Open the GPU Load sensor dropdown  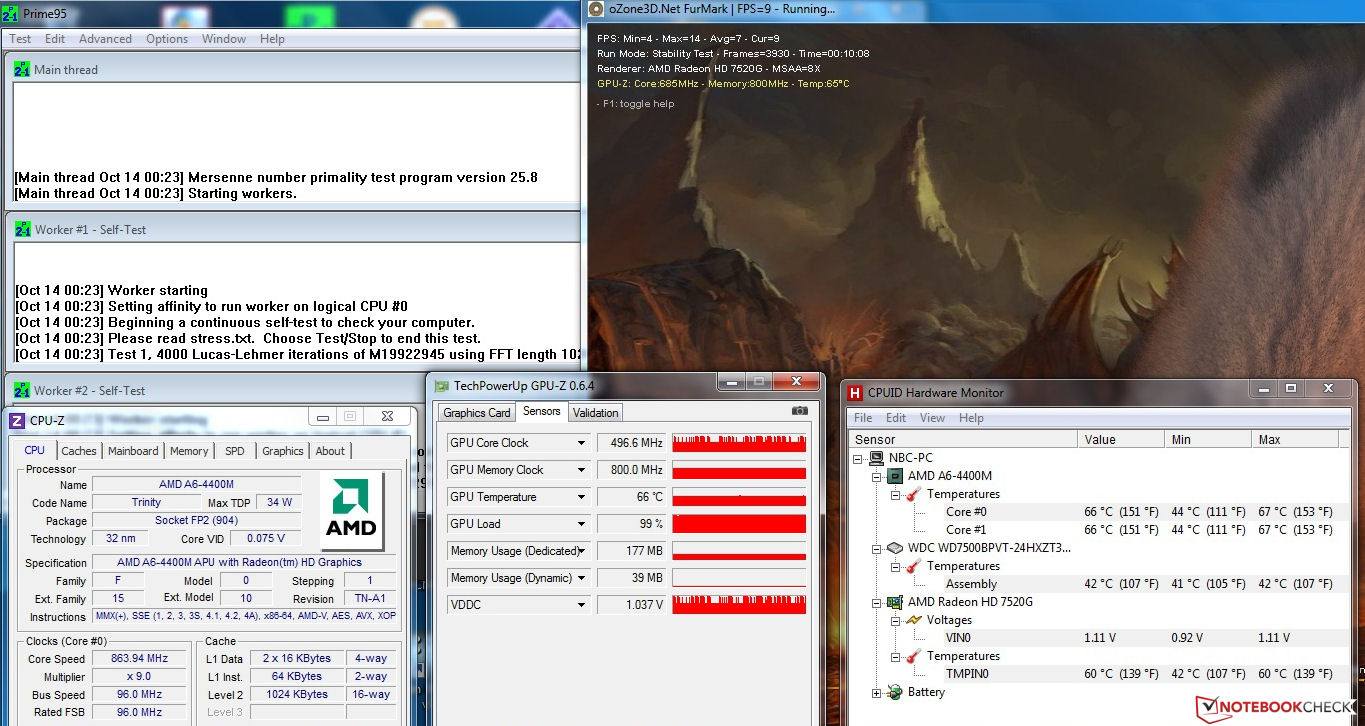pyautogui.click(x=581, y=524)
